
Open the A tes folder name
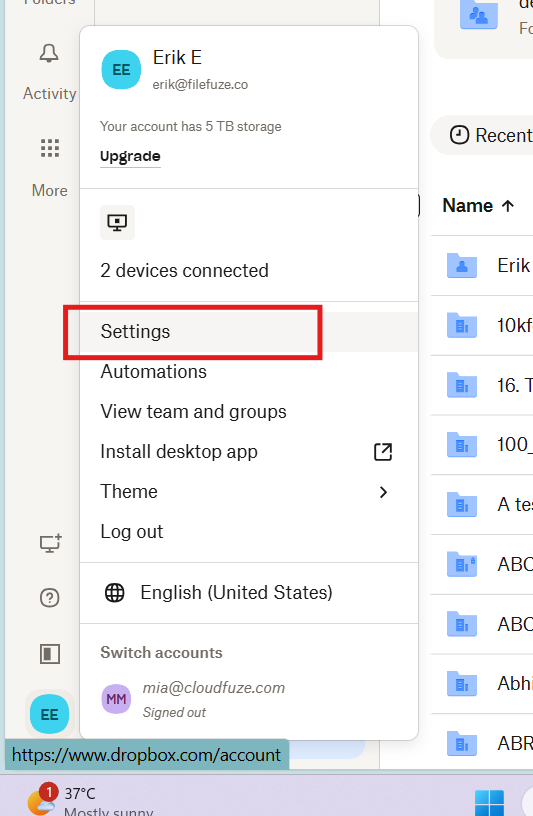515,504
